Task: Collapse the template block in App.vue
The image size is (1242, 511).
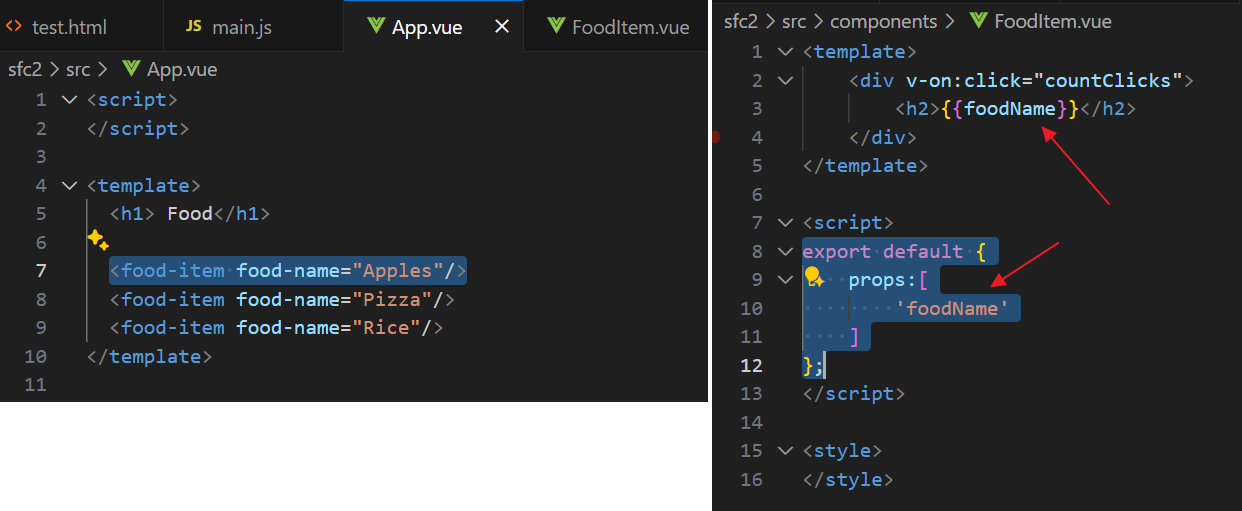Action: click(68, 186)
